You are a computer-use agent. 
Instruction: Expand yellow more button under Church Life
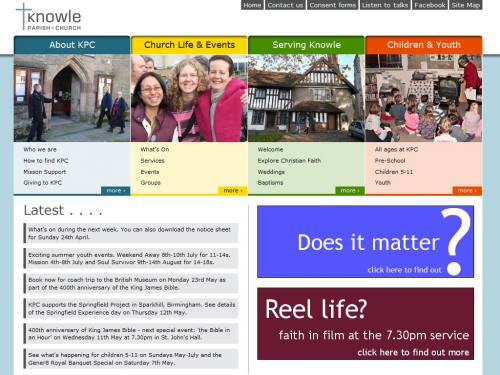pyautogui.click(x=233, y=190)
